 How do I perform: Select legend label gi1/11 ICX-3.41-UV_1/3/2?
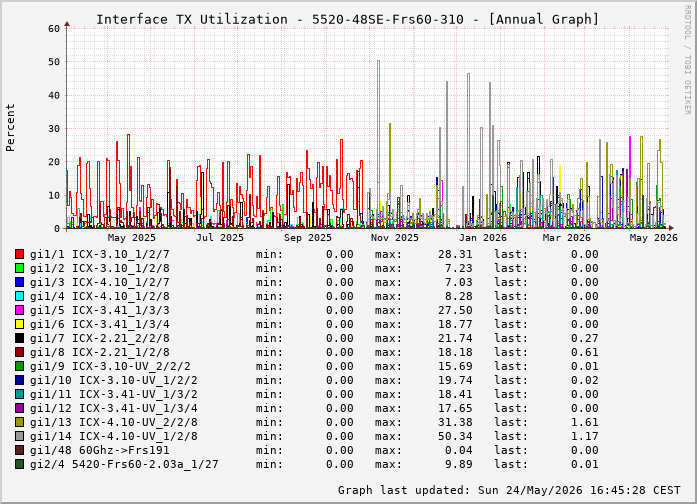point(114,394)
